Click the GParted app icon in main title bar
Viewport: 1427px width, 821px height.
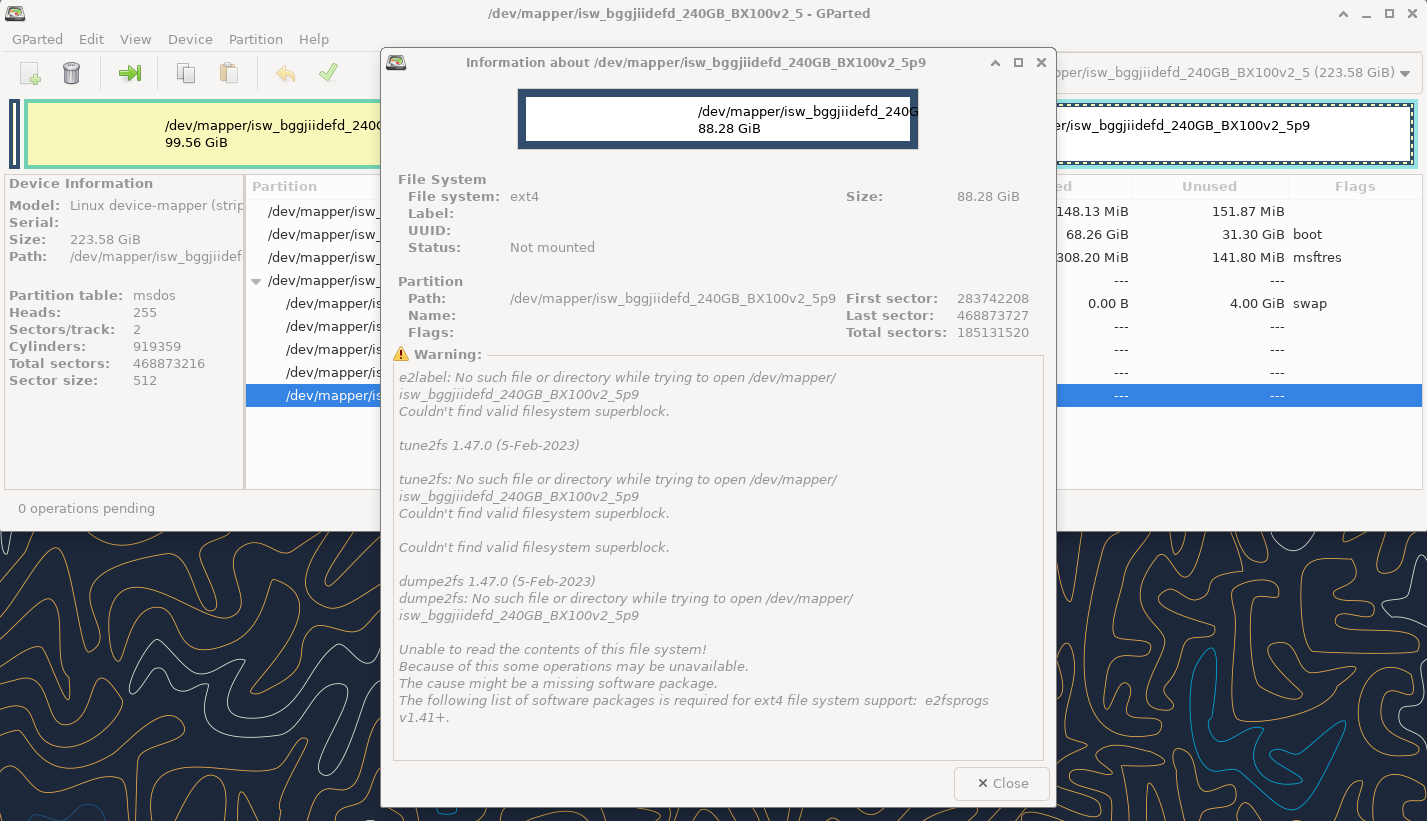click(15, 13)
